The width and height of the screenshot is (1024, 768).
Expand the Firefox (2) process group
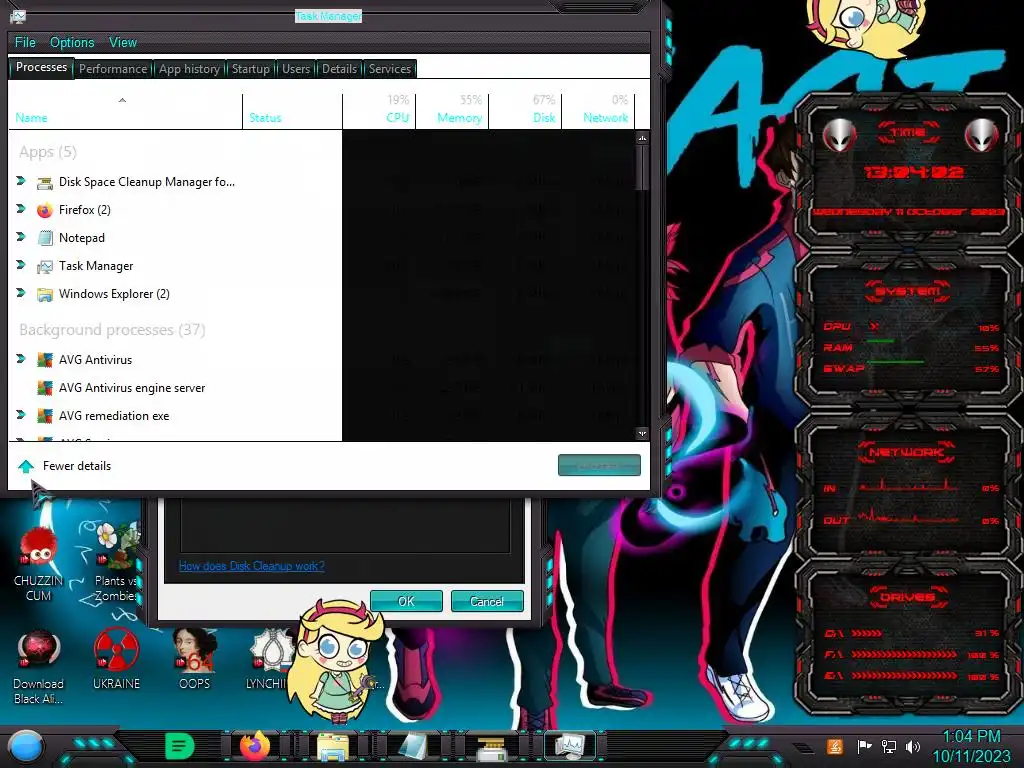tap(21, 209)
